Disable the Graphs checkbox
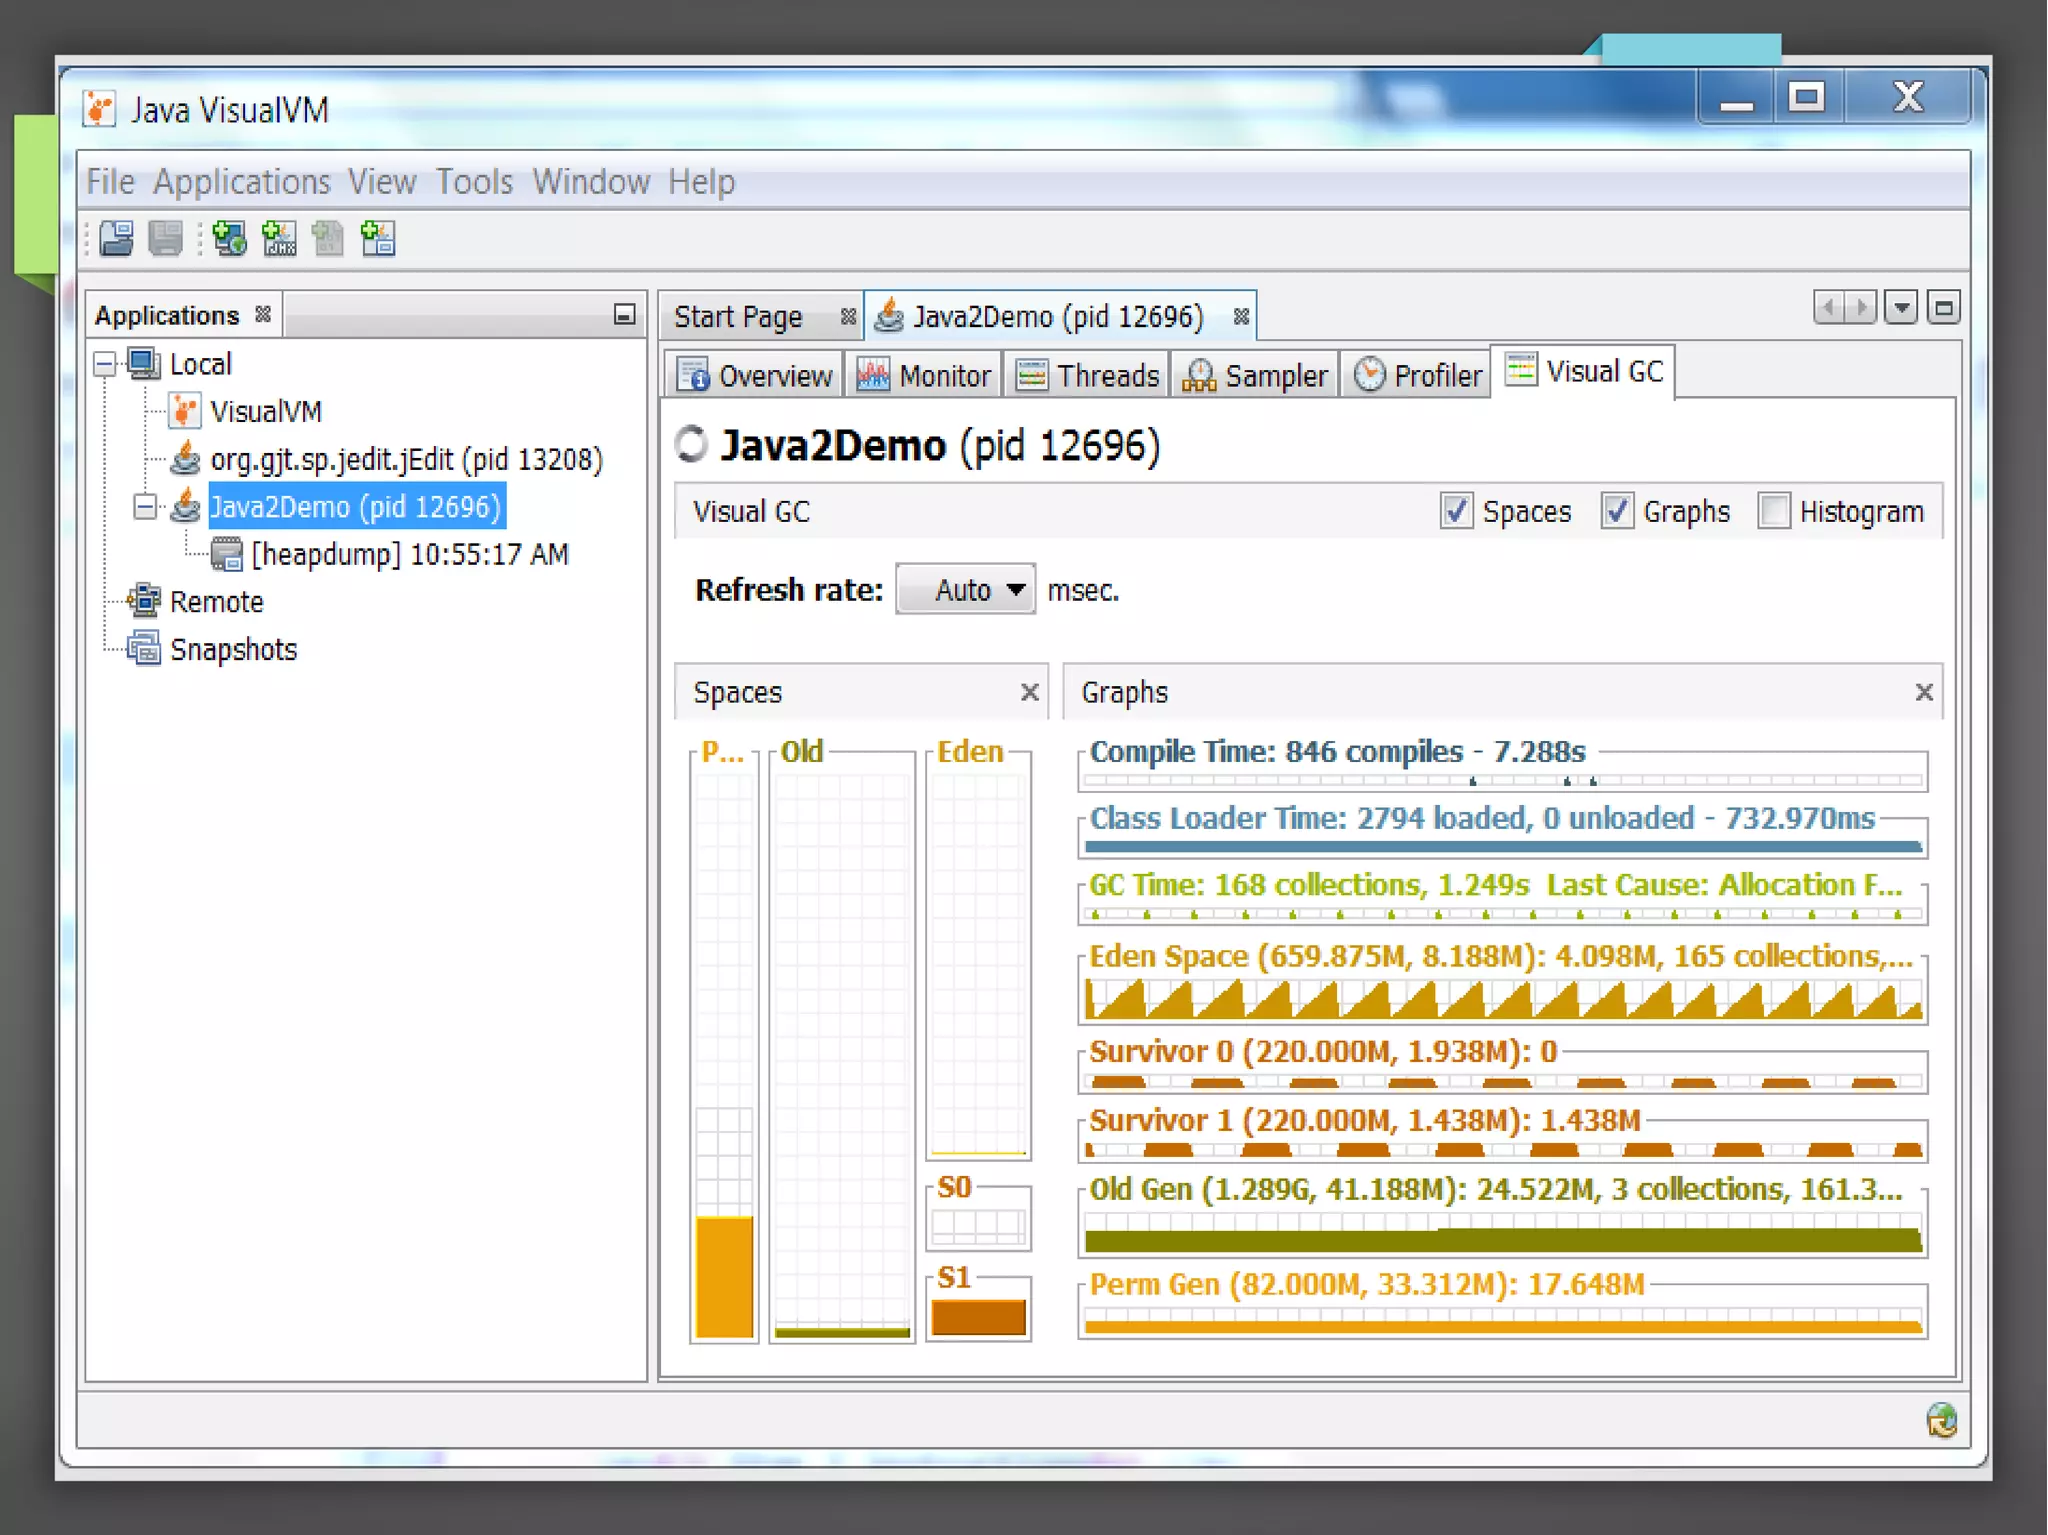The height and width of the screenshot is (1535, 2048). point(1617,511)
